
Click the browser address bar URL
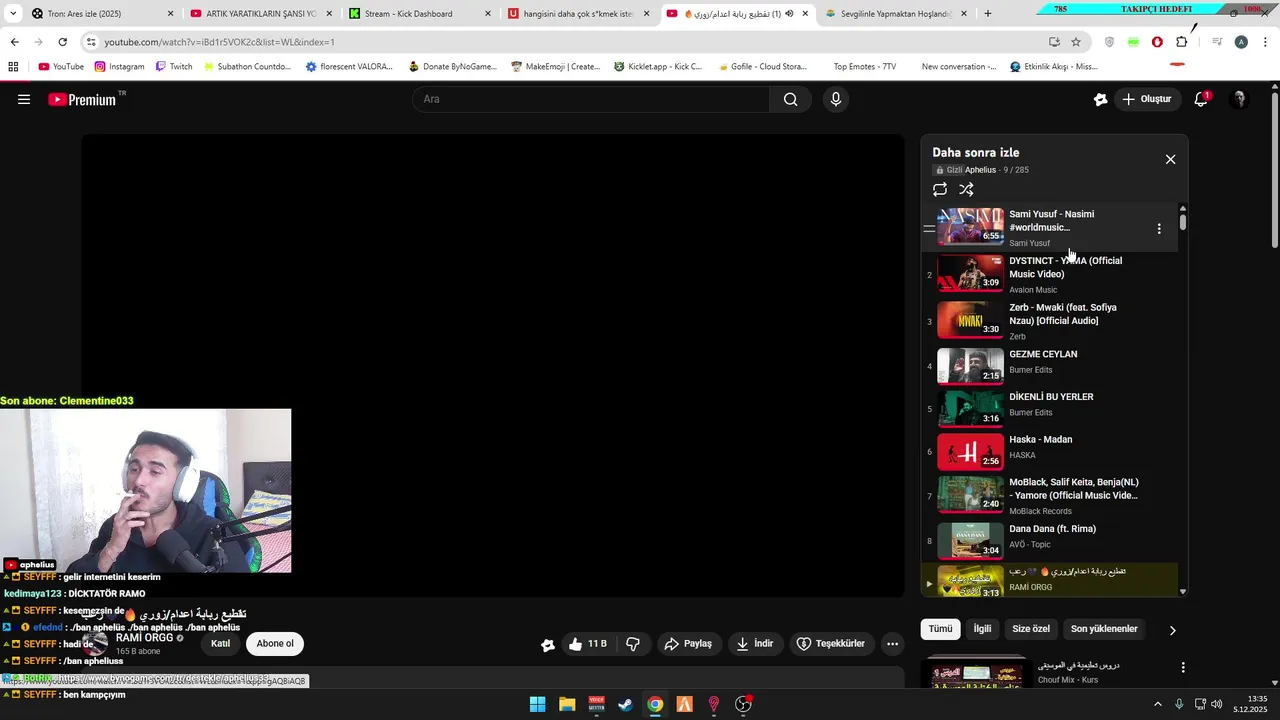coord(220,42)
